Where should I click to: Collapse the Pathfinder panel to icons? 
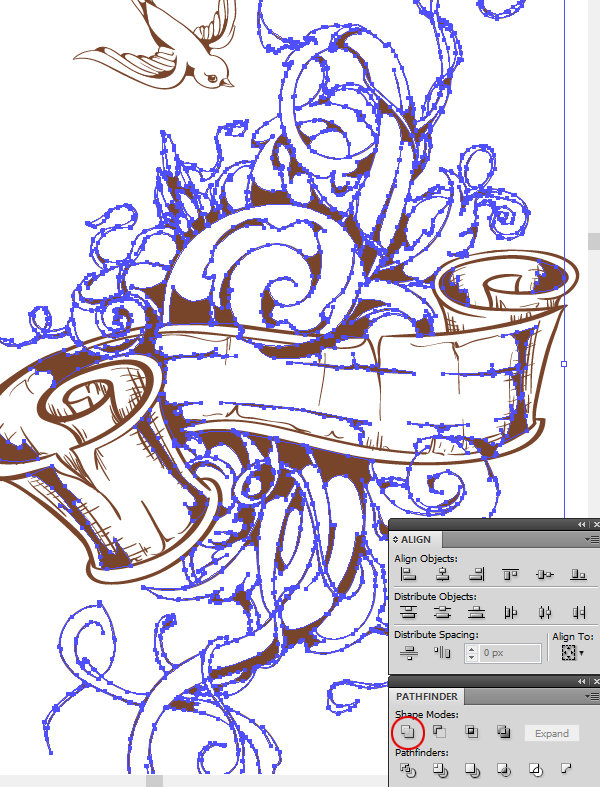click(581, 681)
